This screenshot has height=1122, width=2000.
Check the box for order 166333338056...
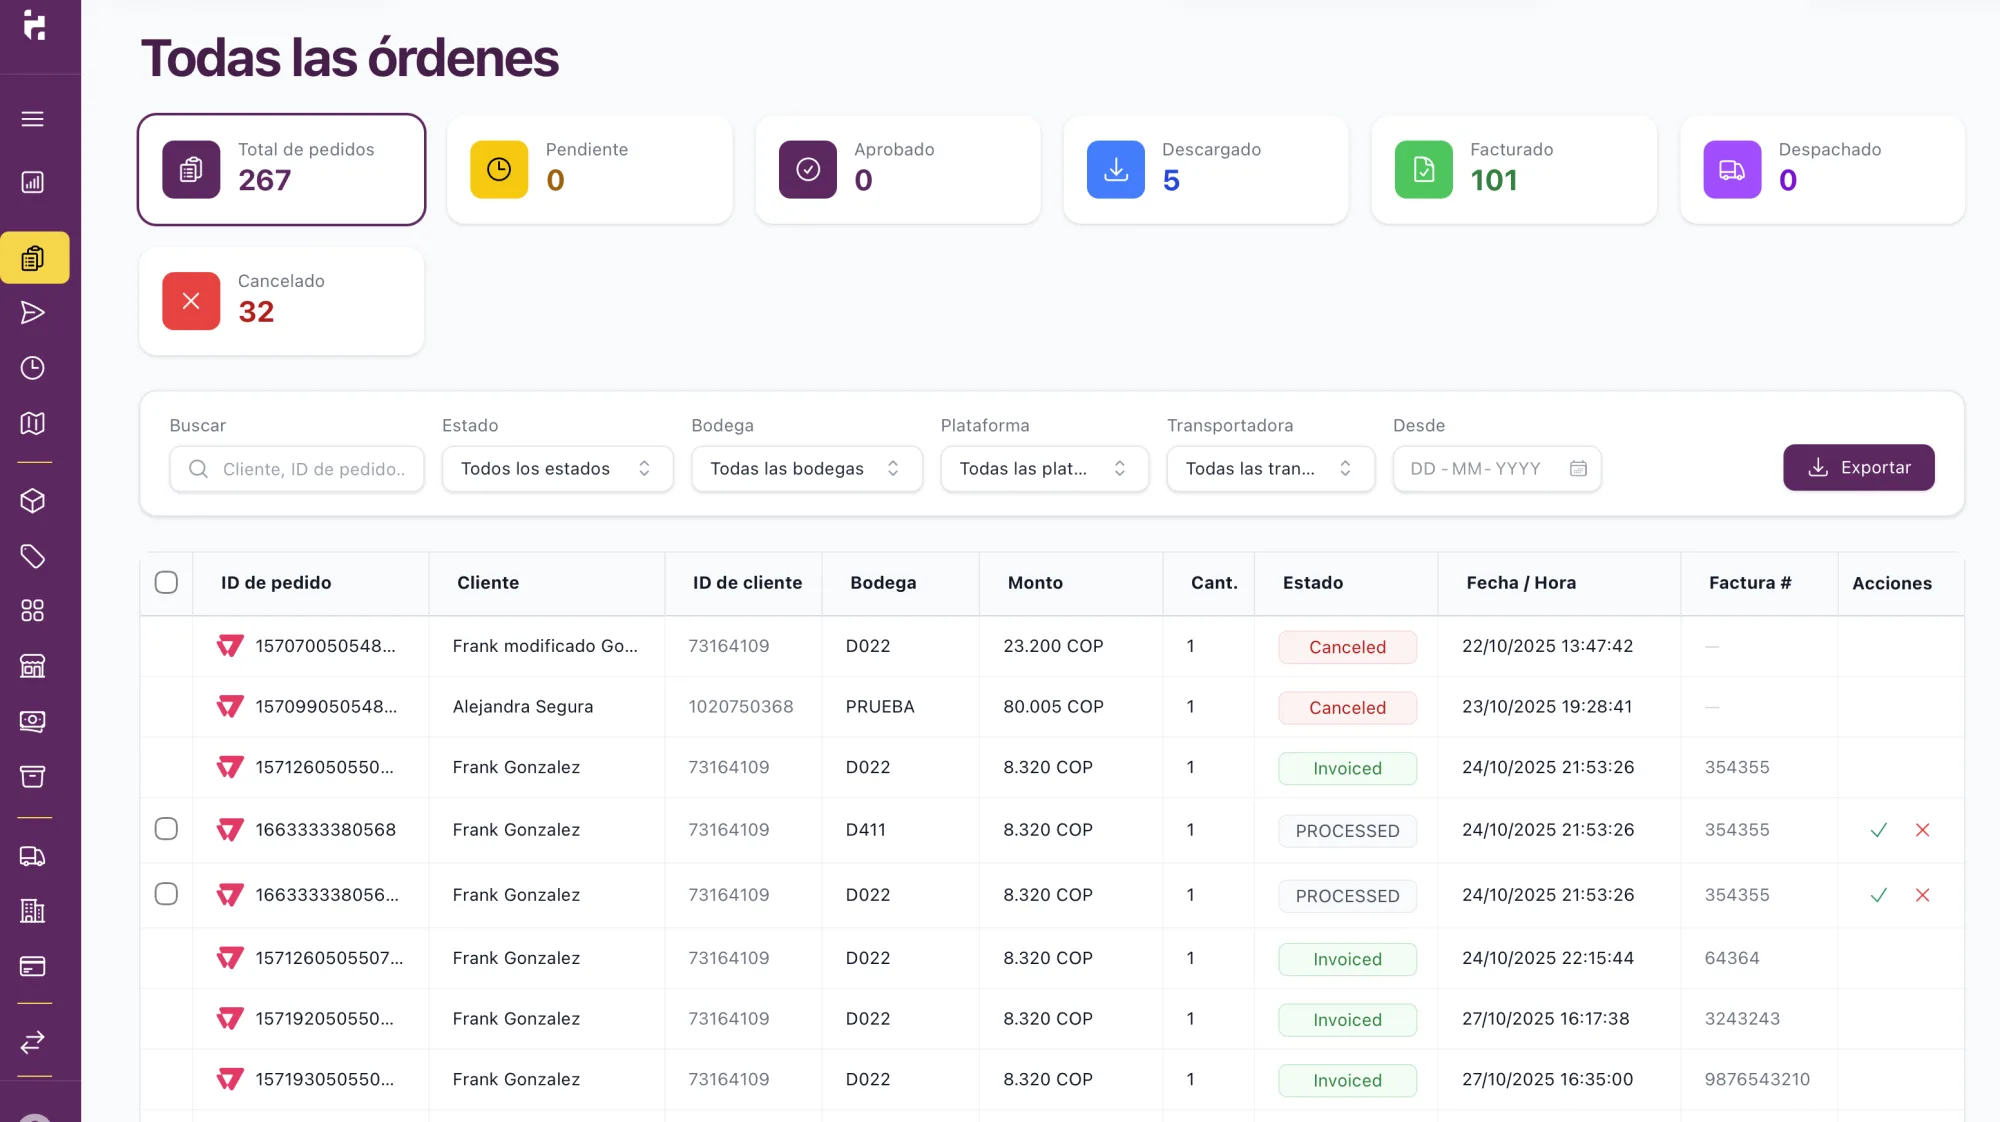point(166,894)
